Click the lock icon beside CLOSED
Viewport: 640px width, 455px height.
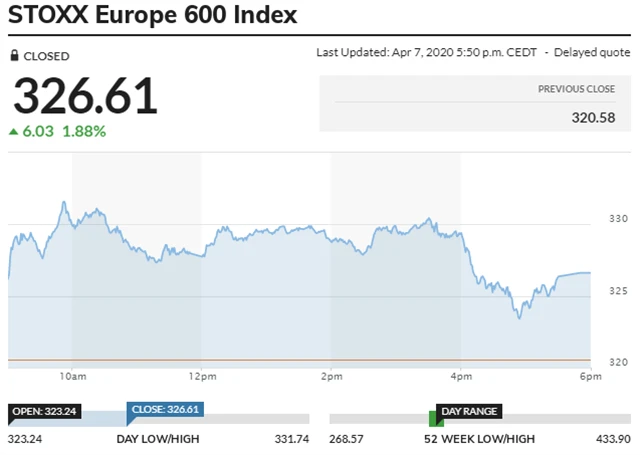(x=14, y=56)
